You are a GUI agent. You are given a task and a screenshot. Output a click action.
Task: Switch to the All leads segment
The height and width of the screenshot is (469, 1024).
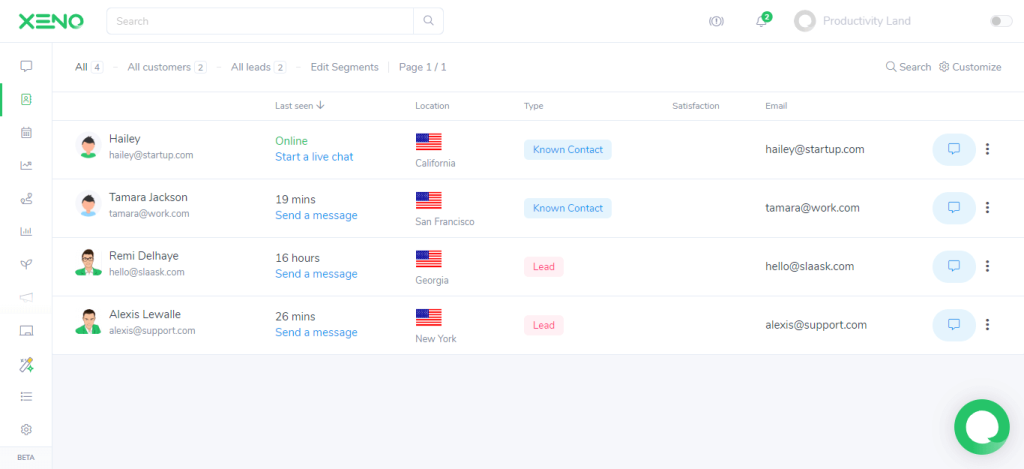pos(251,67)
